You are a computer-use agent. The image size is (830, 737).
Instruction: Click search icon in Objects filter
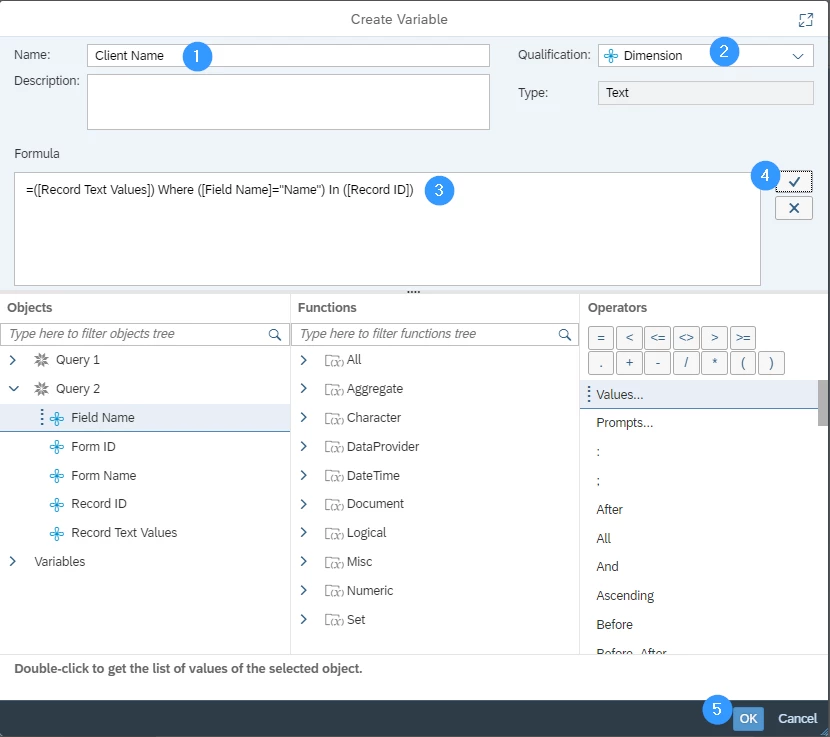[x=274, y=335]
